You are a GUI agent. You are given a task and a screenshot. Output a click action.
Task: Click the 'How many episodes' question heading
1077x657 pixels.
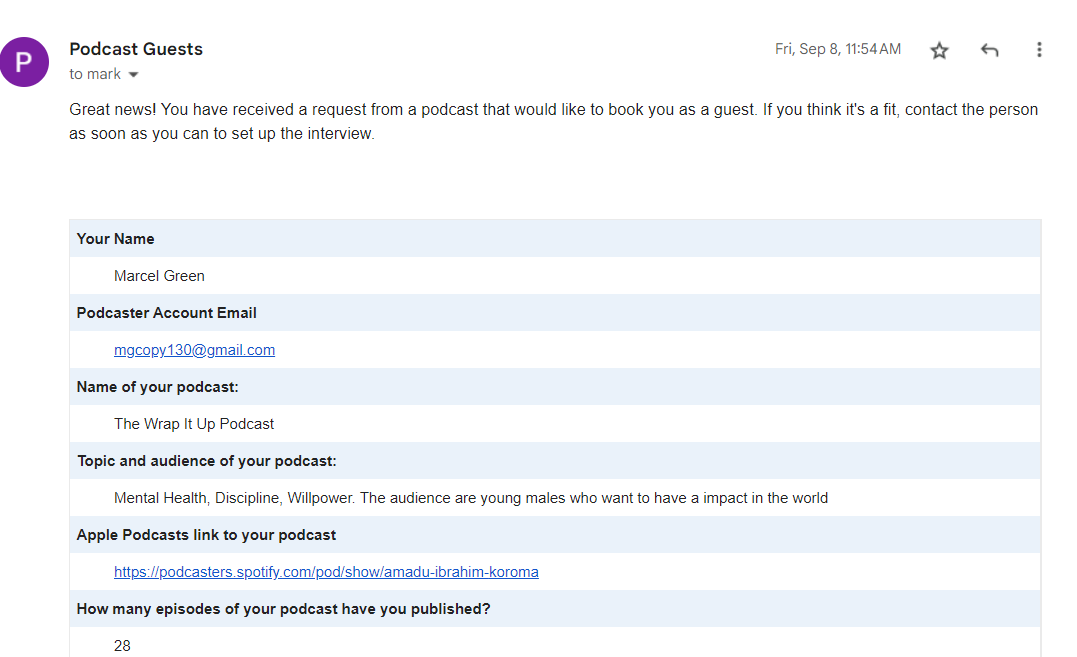(x=284, y=609)
